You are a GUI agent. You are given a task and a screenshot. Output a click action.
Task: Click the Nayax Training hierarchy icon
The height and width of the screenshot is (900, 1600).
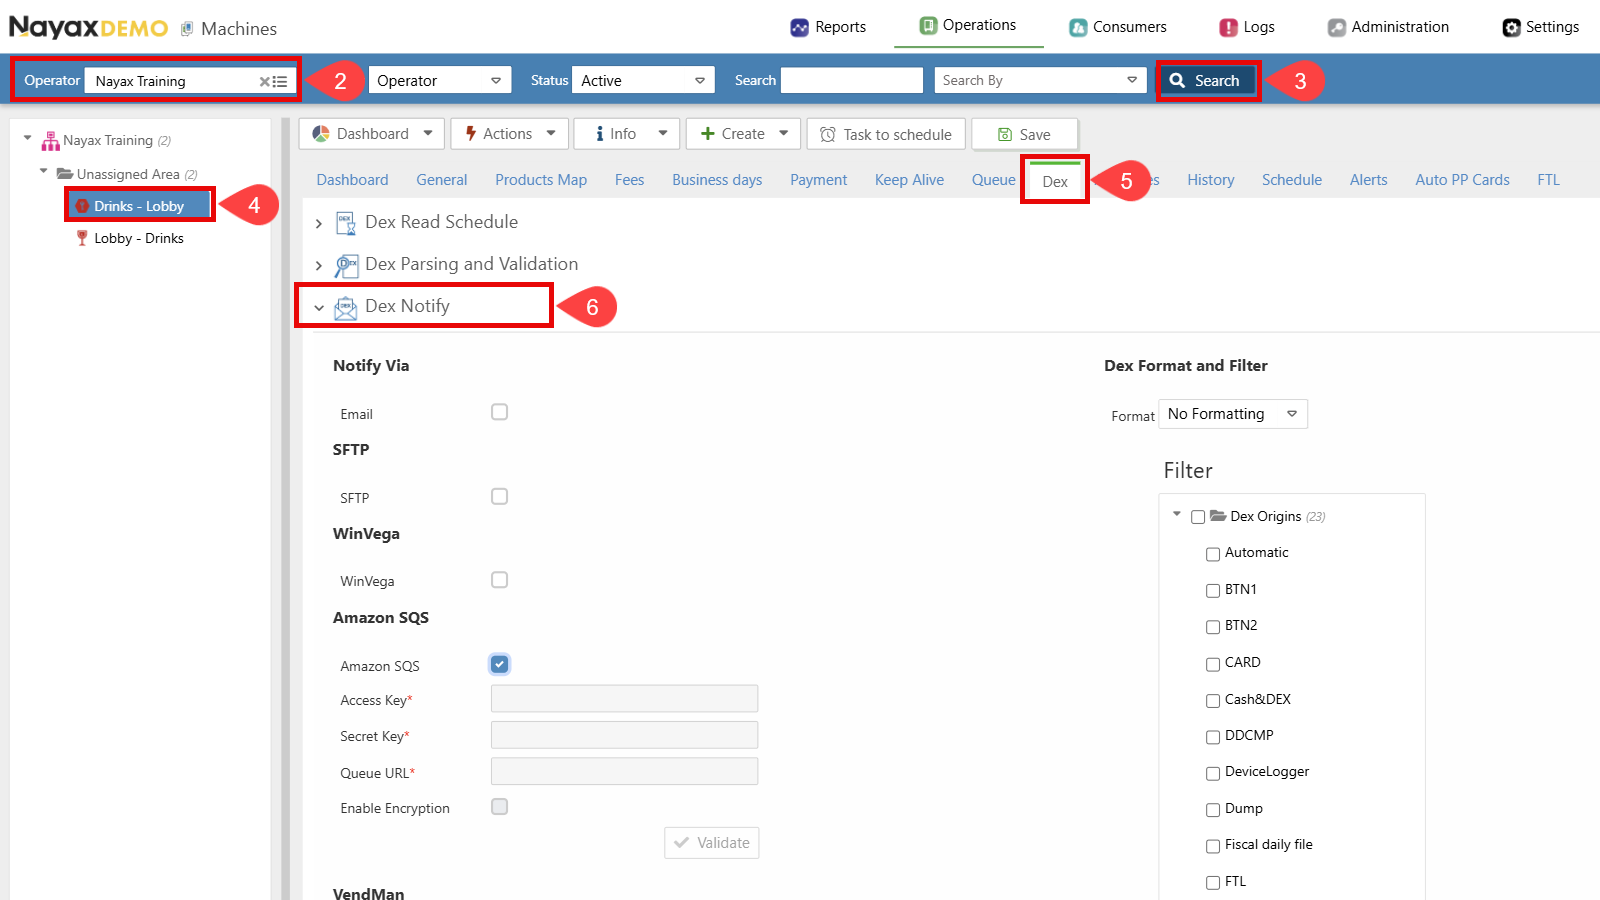pos(51,141)
